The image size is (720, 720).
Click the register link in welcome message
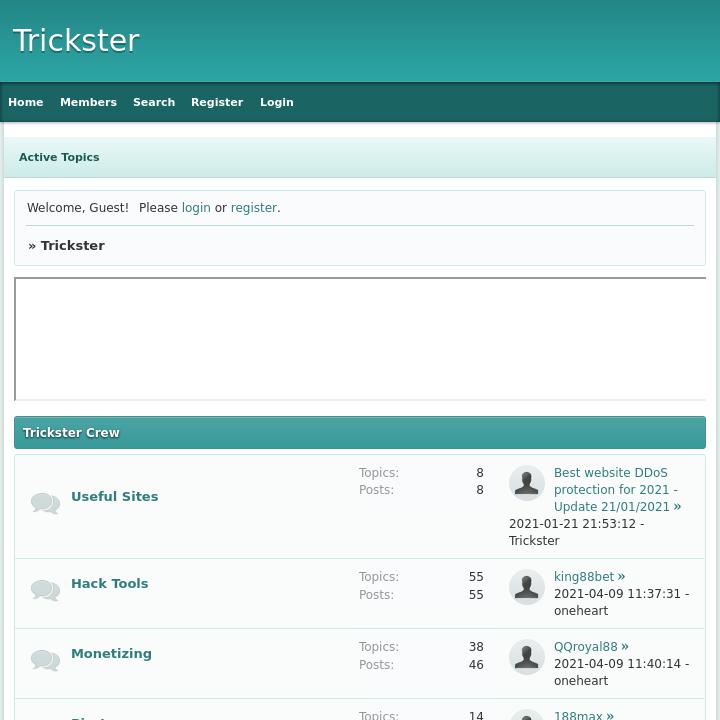pyautogui.click(x=253, y=208)
